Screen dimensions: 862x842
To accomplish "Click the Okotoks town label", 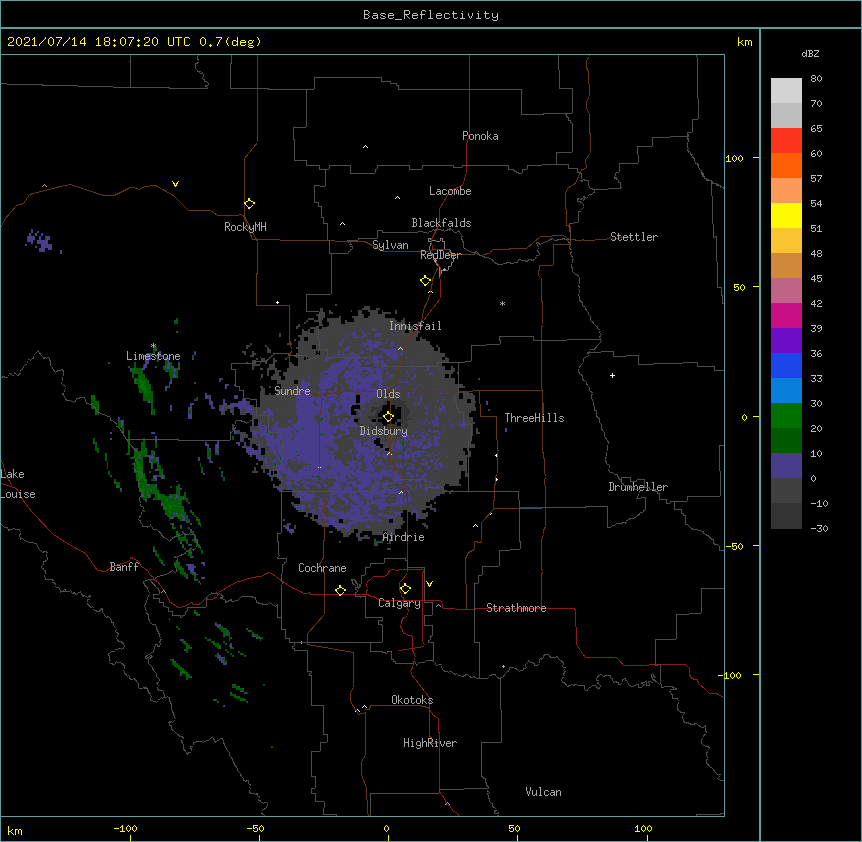I will (412, 700).
